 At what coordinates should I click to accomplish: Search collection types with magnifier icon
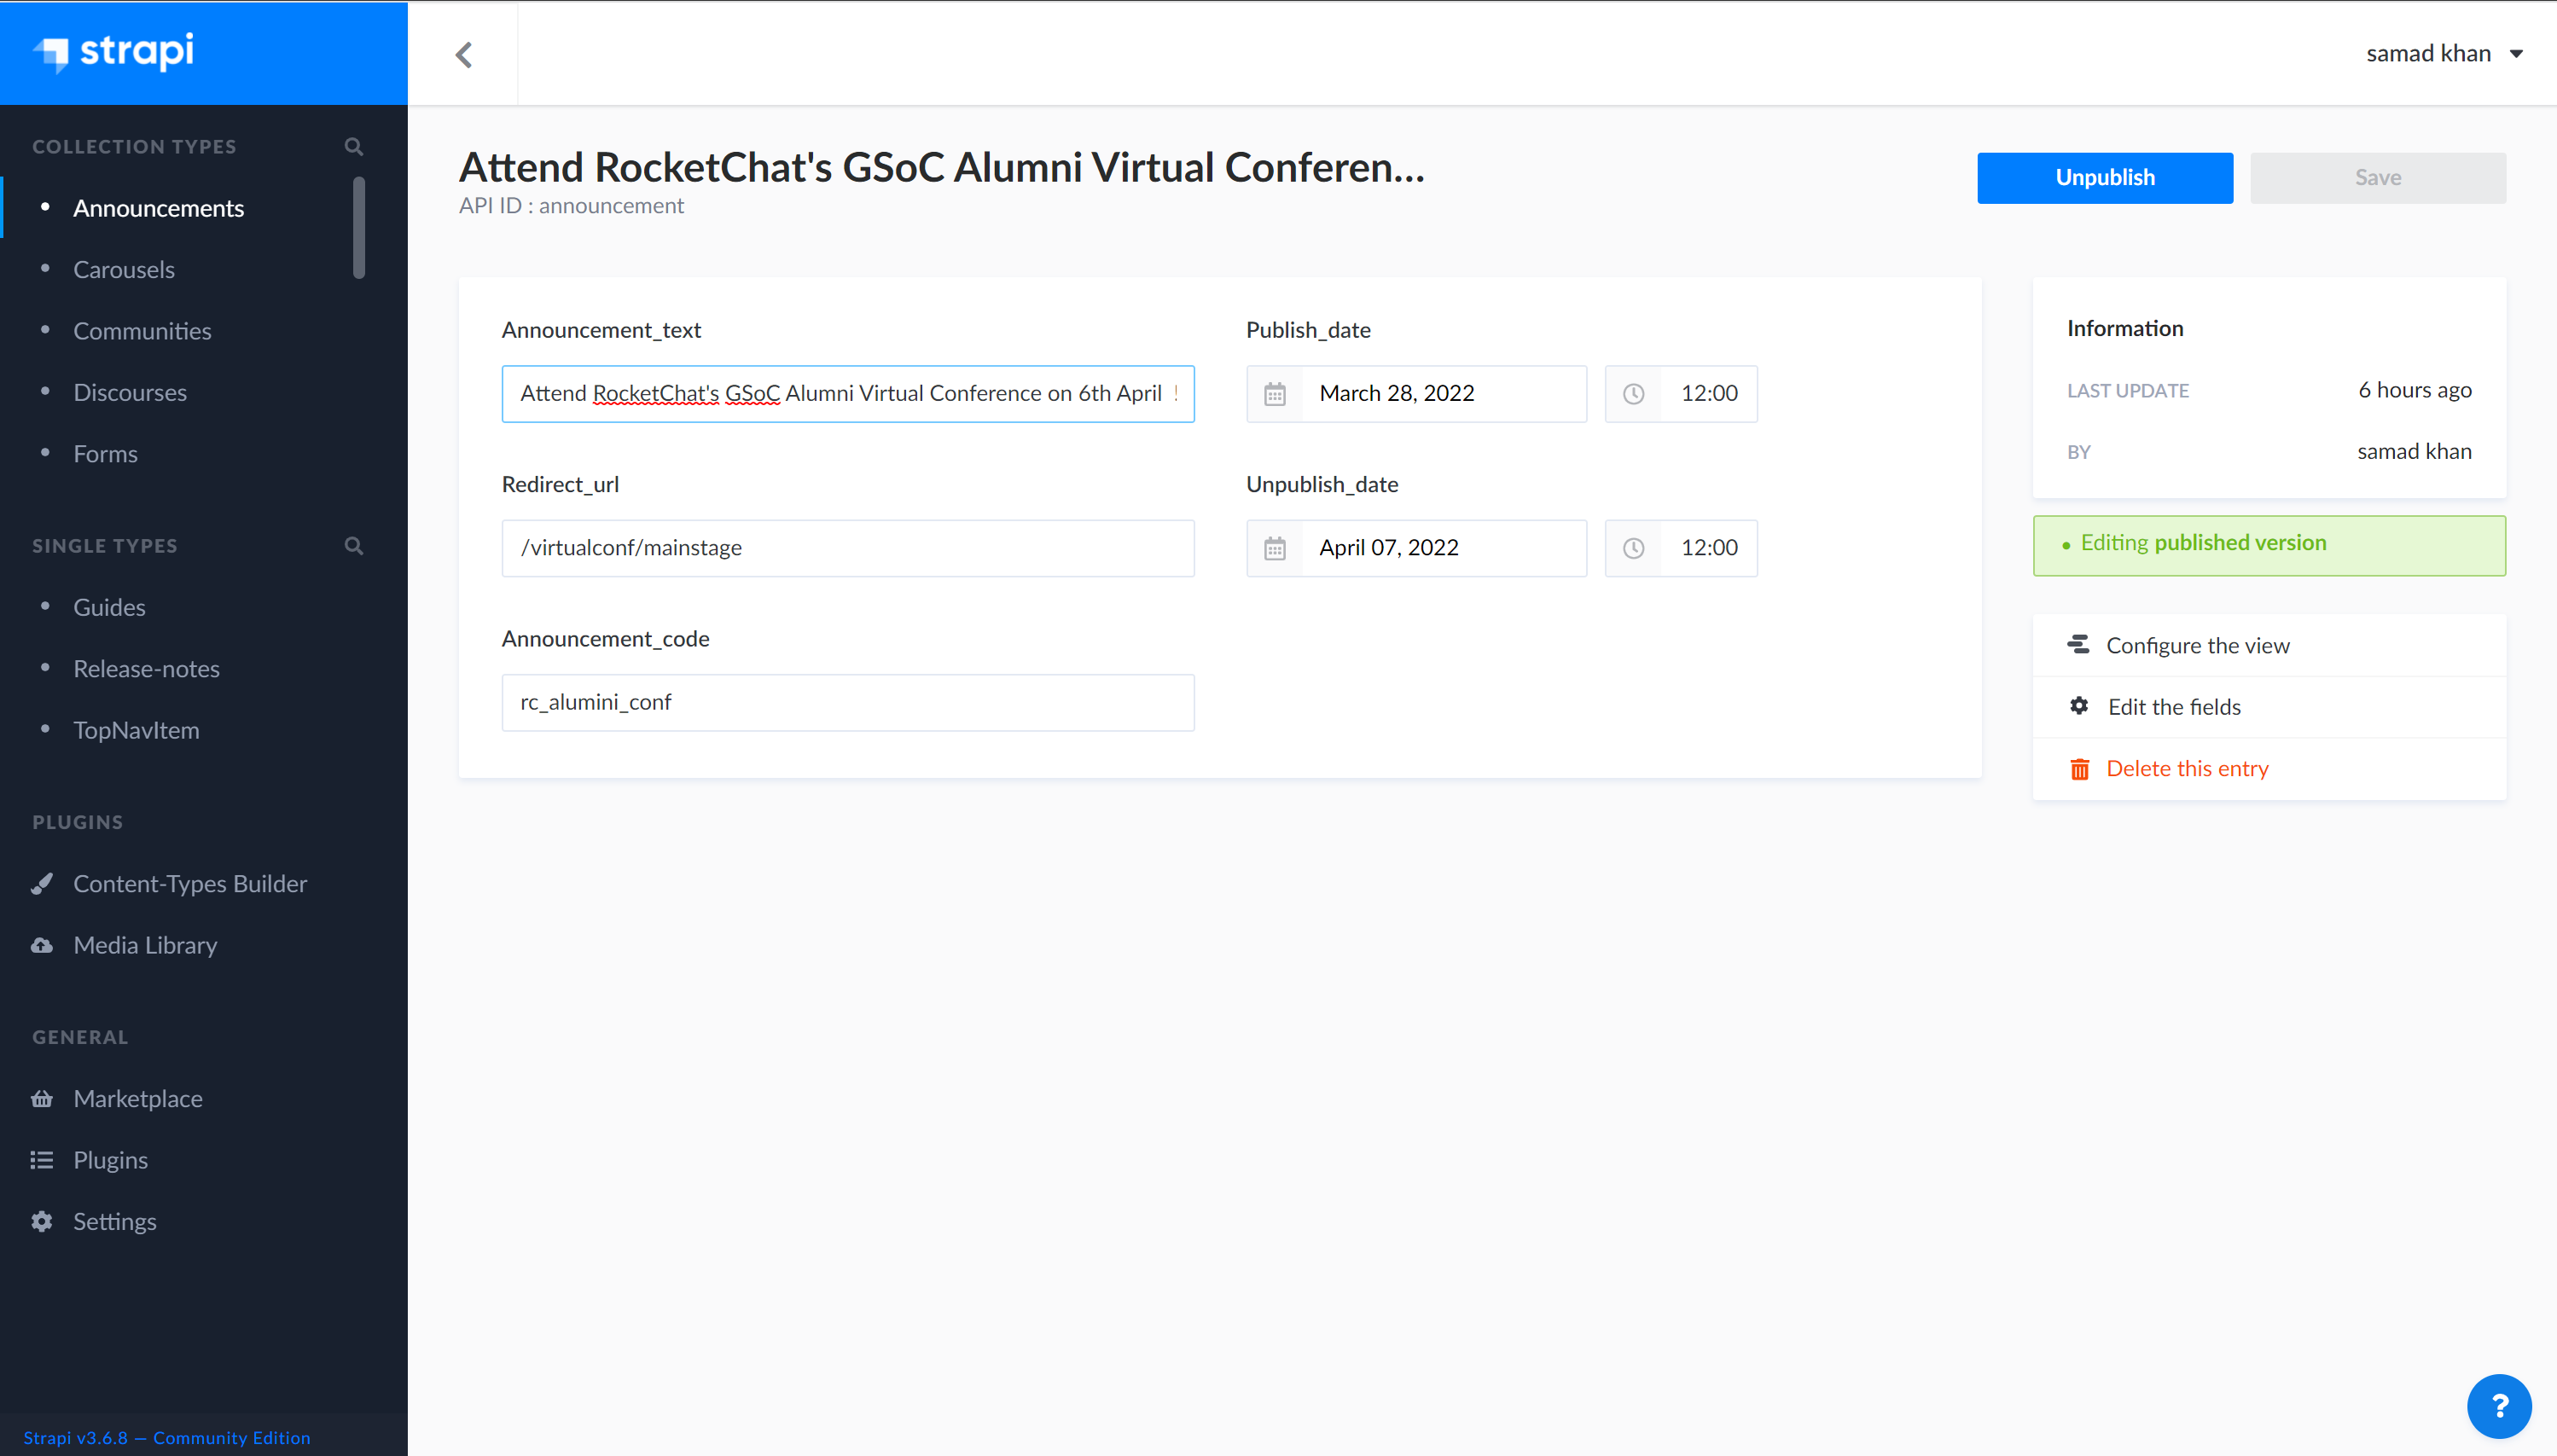pyautogui.click(x=353, y=146)
